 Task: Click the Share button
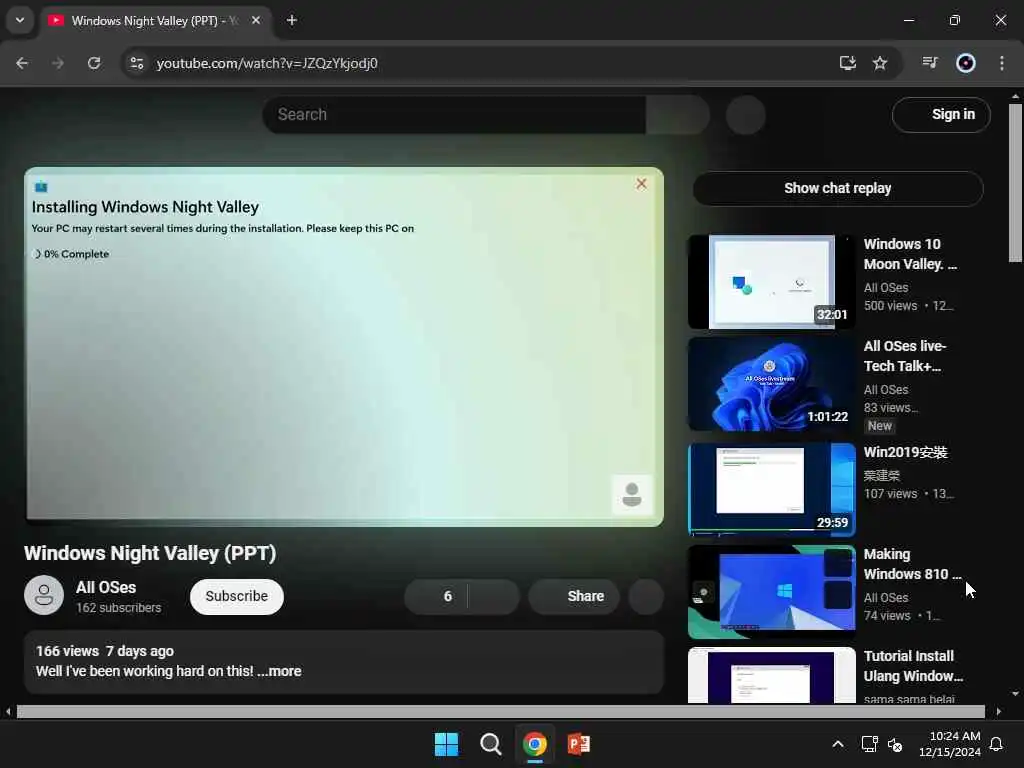tap(574, 596)
